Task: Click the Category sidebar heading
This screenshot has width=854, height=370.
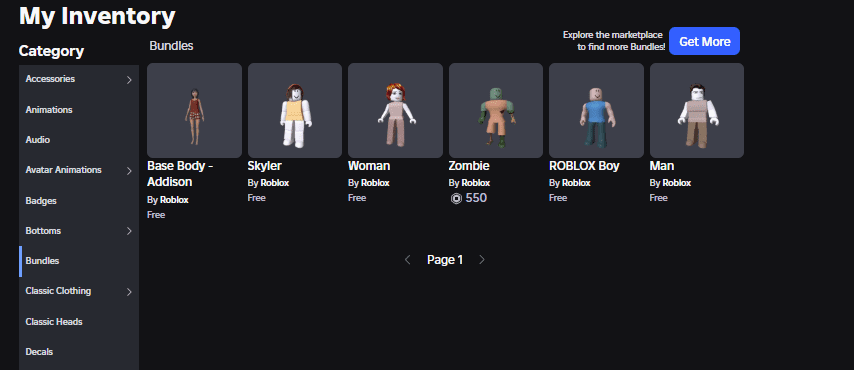Action: 51,51
